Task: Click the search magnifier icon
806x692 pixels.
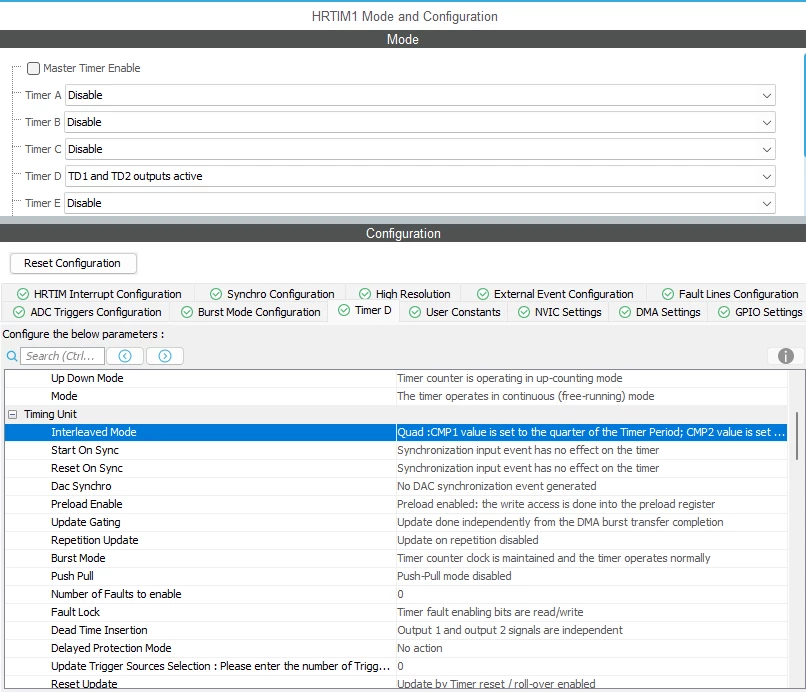Action: pyautogui.click(x=12, y=356)
